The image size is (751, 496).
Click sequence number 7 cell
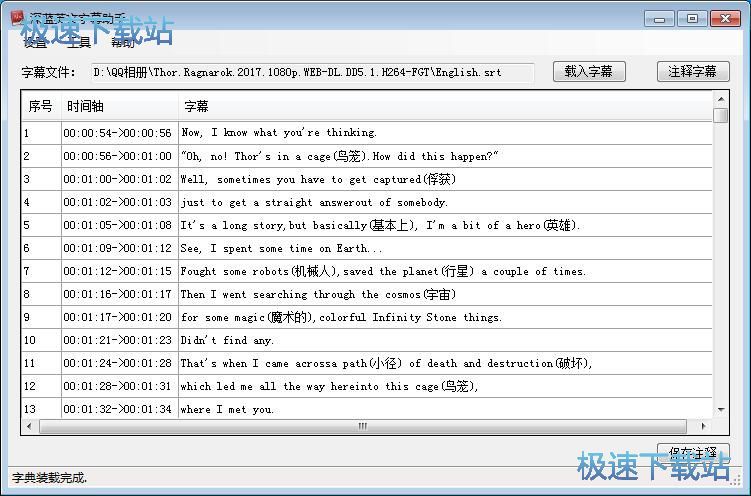click(x=41, y=271)
